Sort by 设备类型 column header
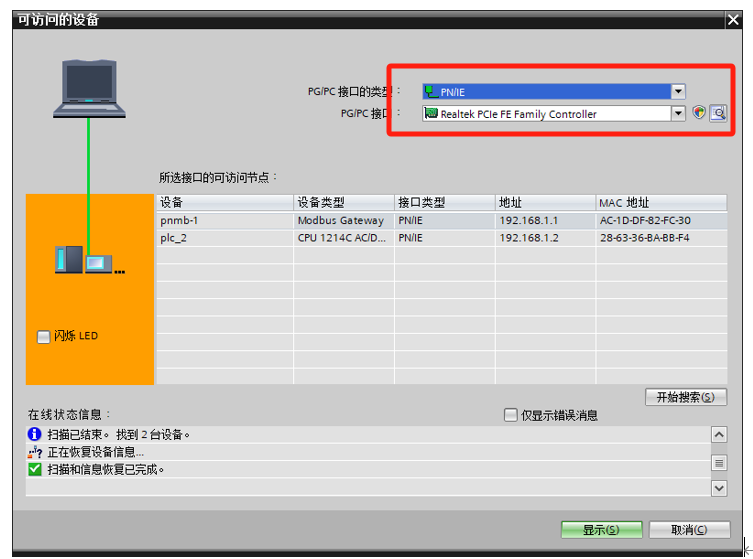This screenshot has height=559, width=753. [344, 202]
